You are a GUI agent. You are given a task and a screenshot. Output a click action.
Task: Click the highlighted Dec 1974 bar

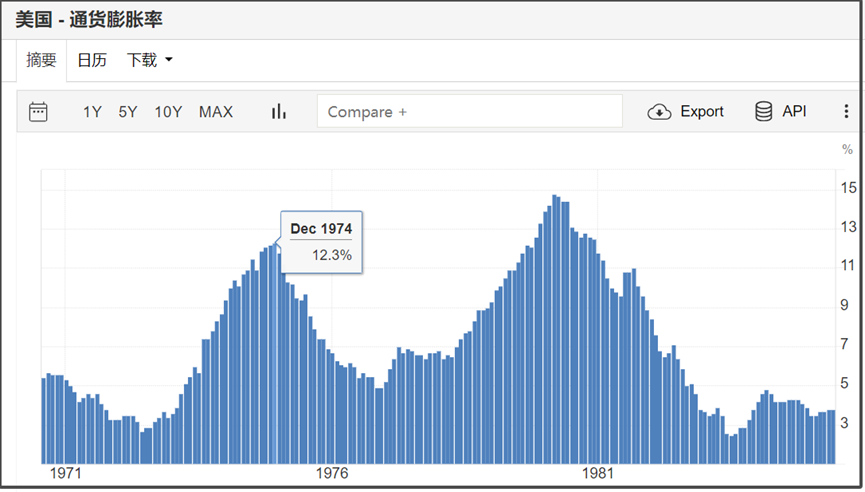(276, 354)
